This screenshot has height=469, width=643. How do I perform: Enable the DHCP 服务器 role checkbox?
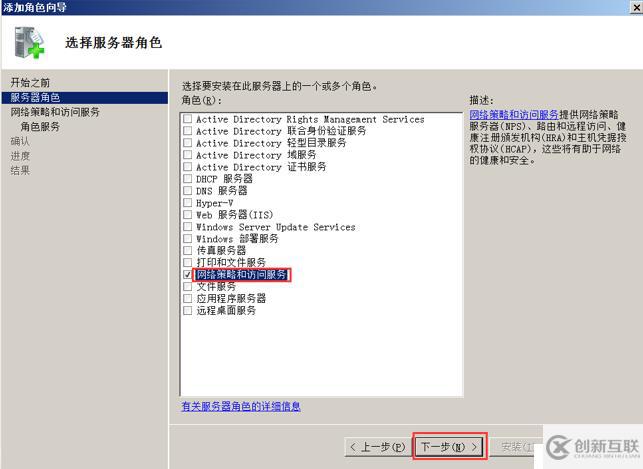tap(187, 178)
